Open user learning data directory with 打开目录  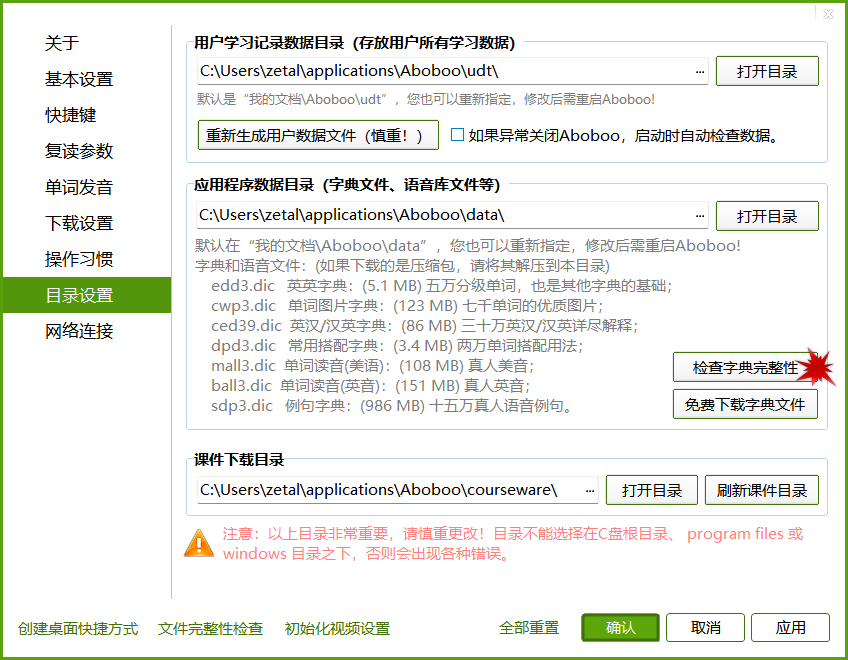coord(767,71)
